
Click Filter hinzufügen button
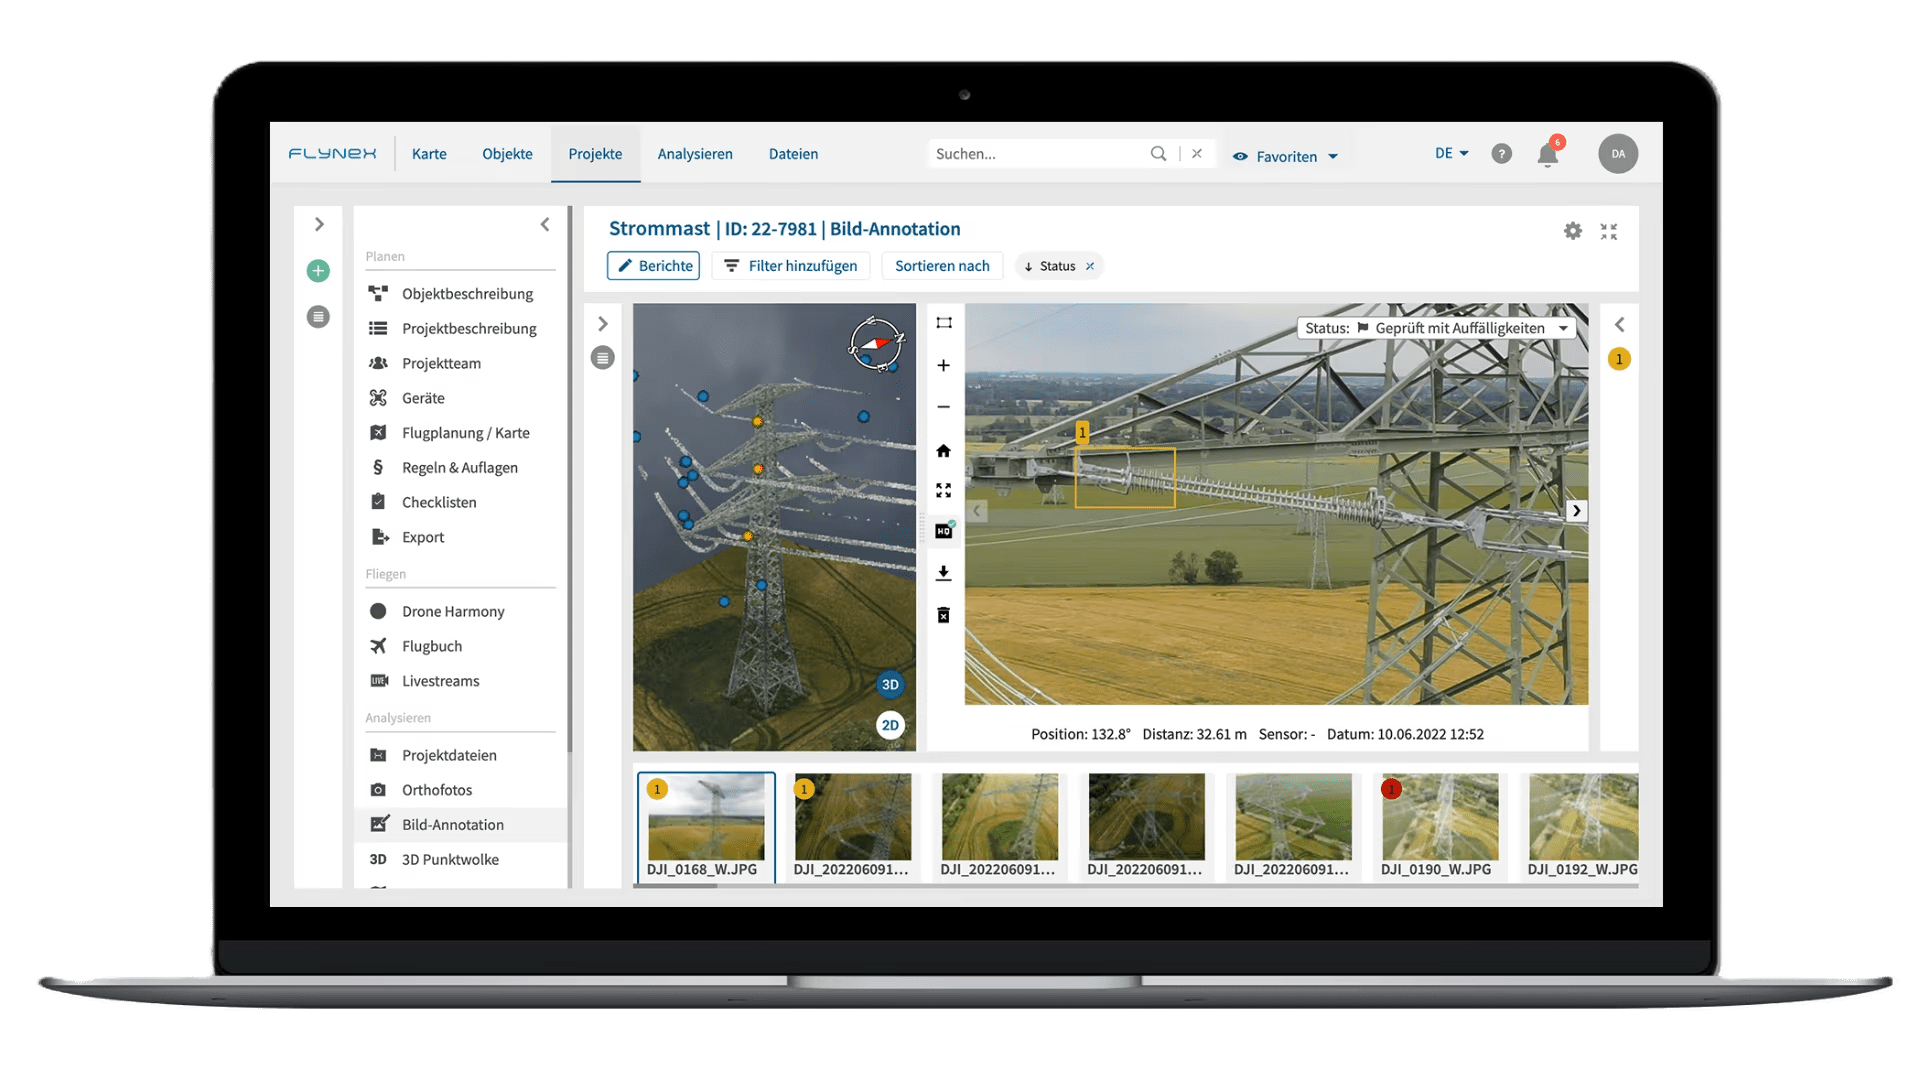[x=790, y=266]
